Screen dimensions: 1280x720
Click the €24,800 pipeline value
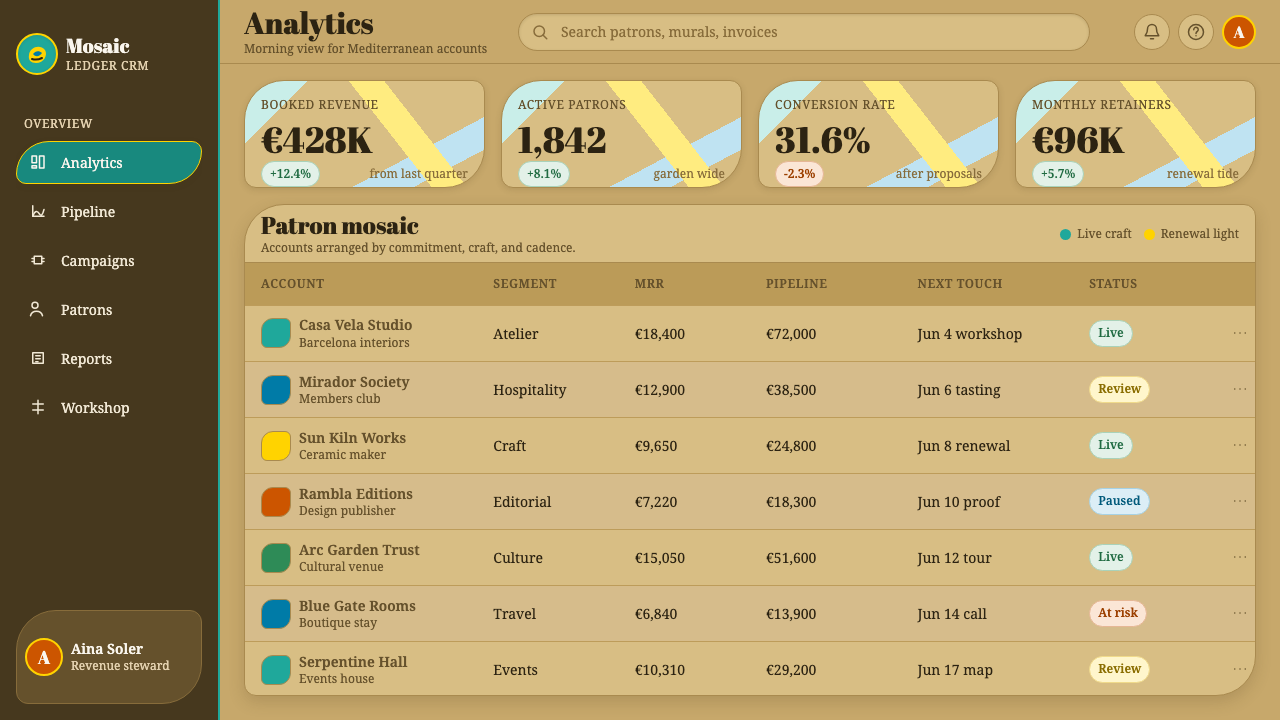click(791, 446)
